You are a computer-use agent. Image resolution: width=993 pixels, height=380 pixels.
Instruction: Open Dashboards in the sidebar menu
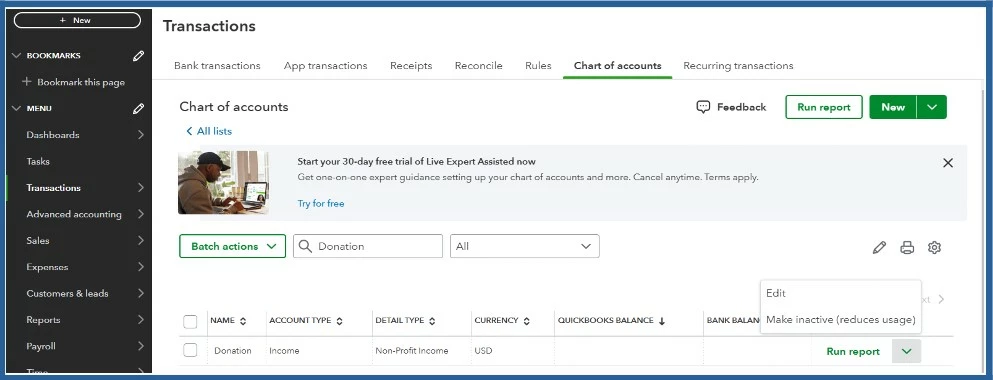tap(53, 135)
